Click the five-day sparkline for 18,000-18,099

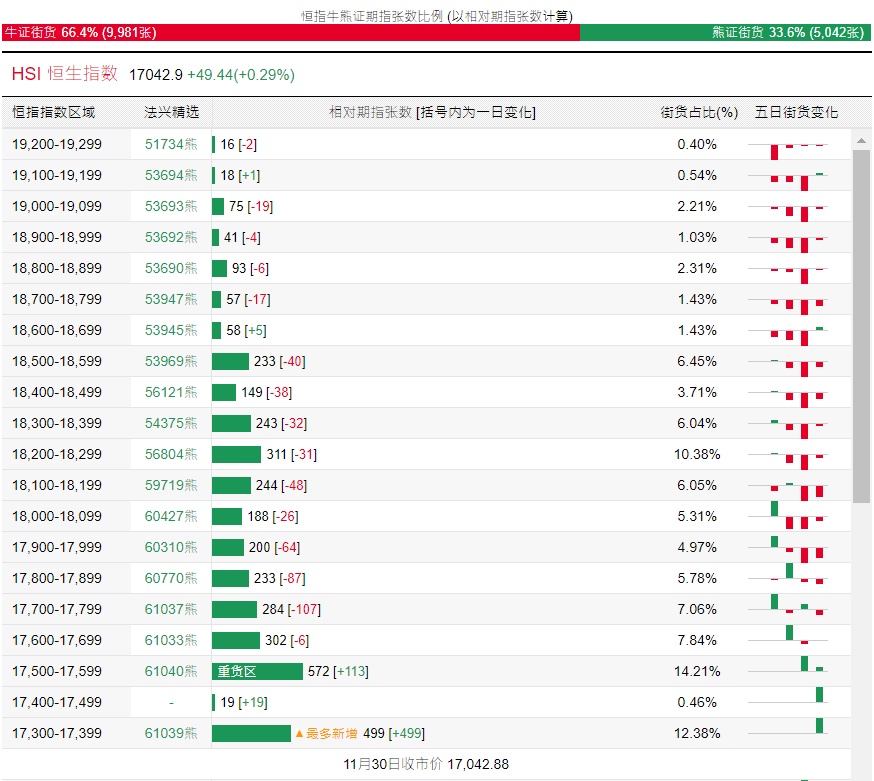click(x=797, y=516)
